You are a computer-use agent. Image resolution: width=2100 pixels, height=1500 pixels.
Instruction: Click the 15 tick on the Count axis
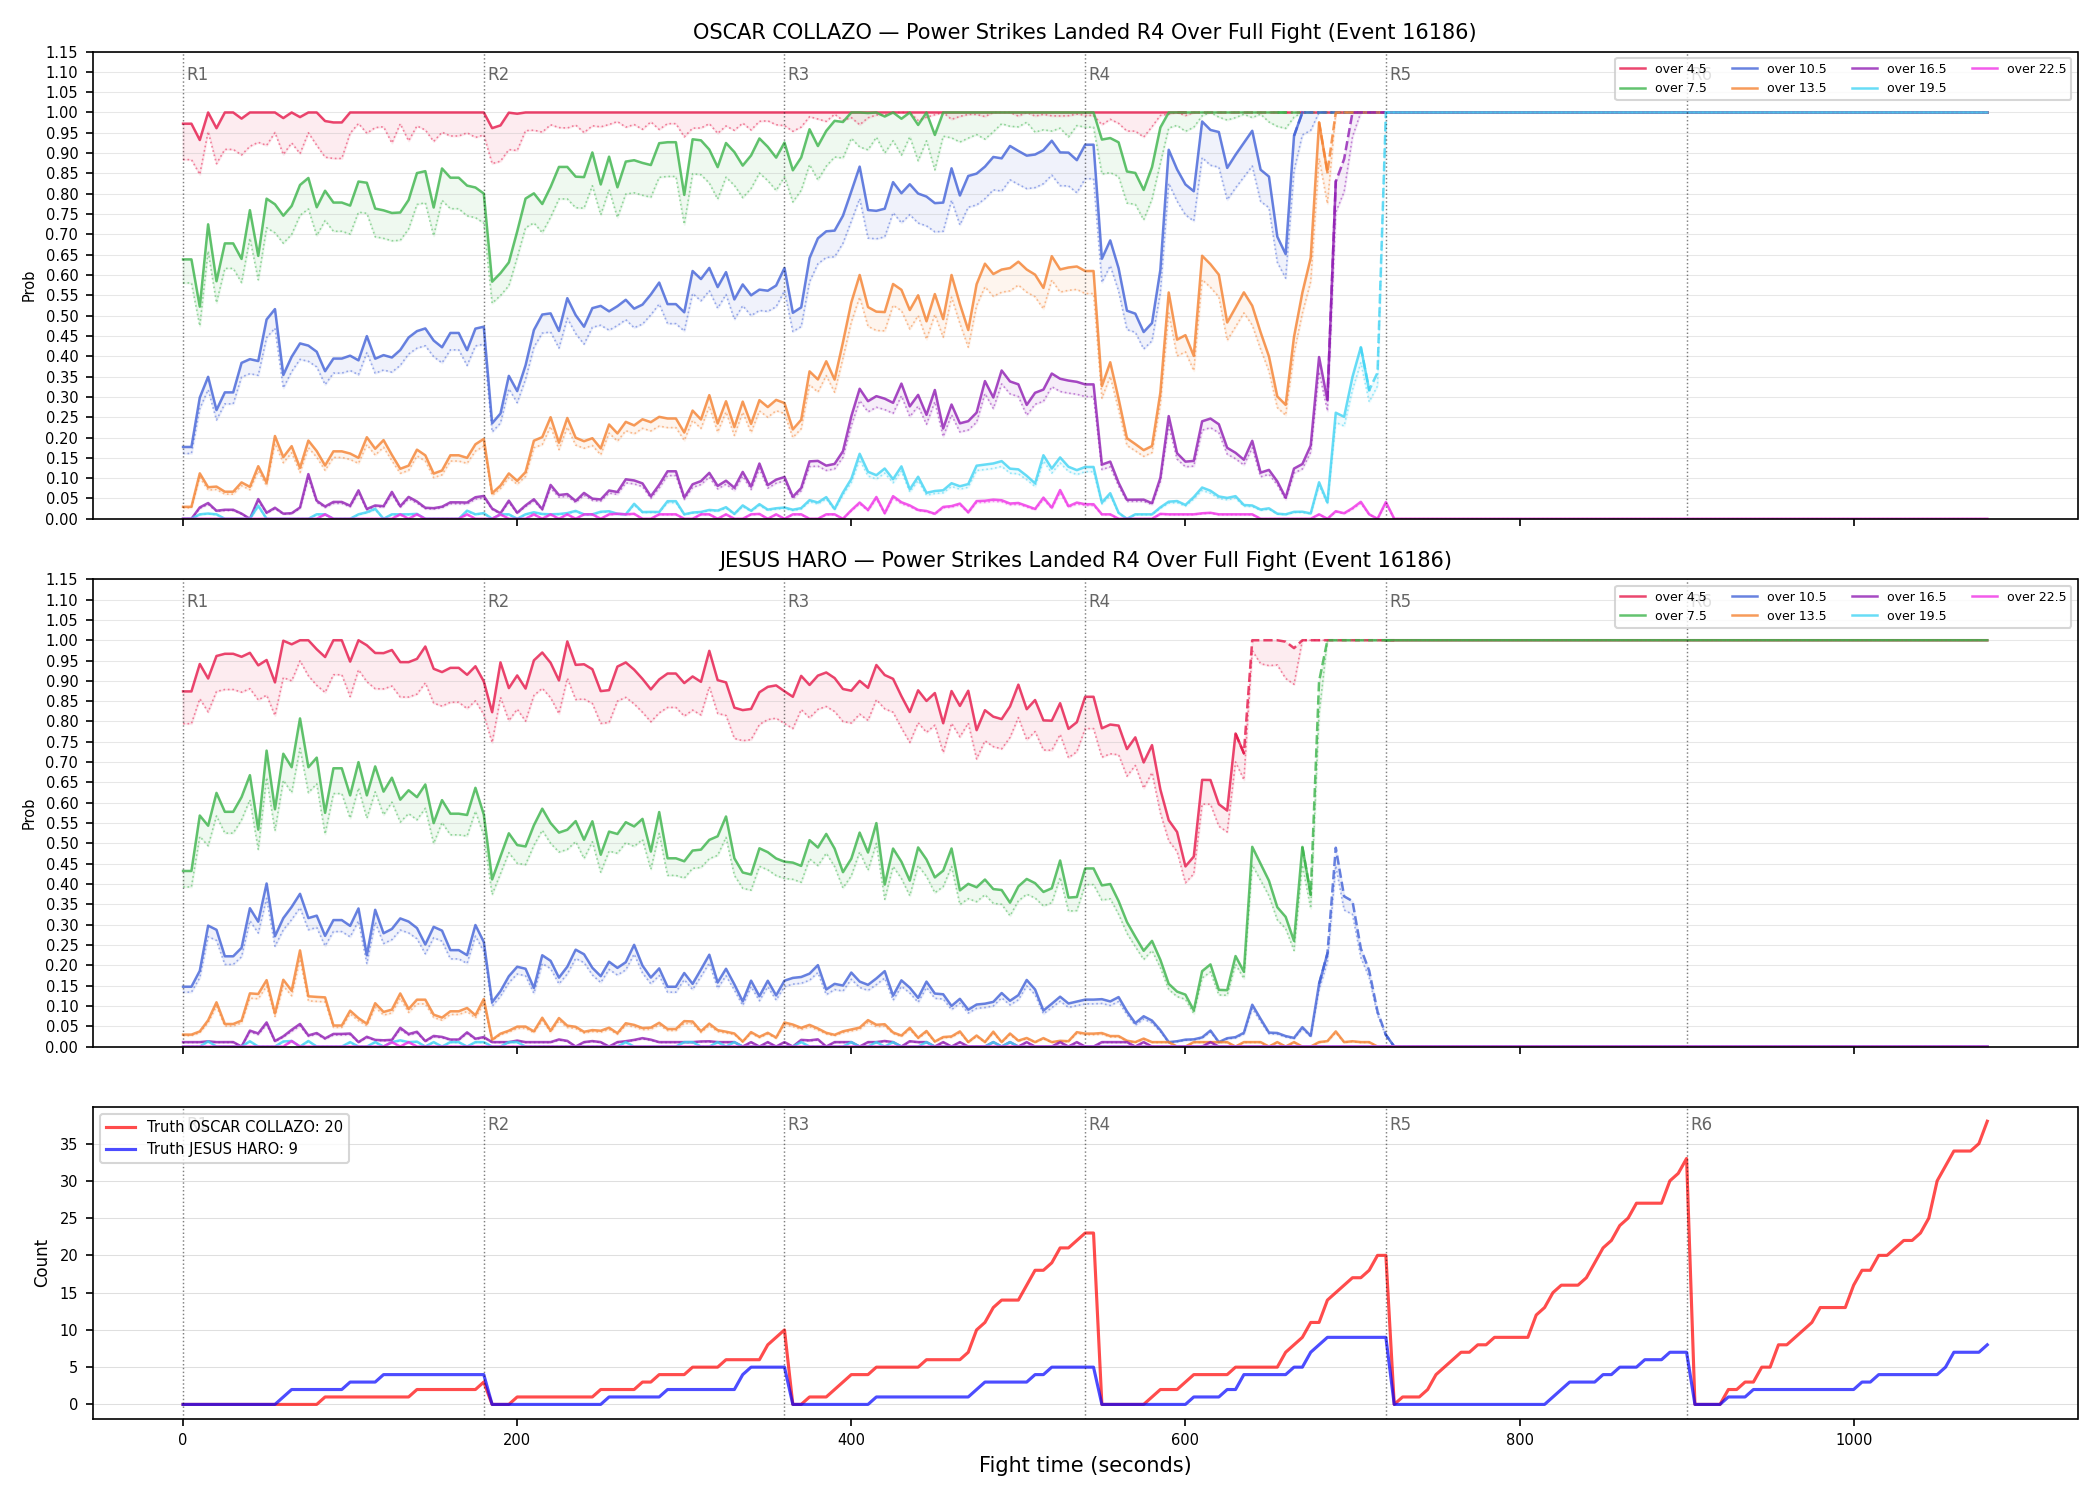pyautogui.click(x=69, y=1293)
